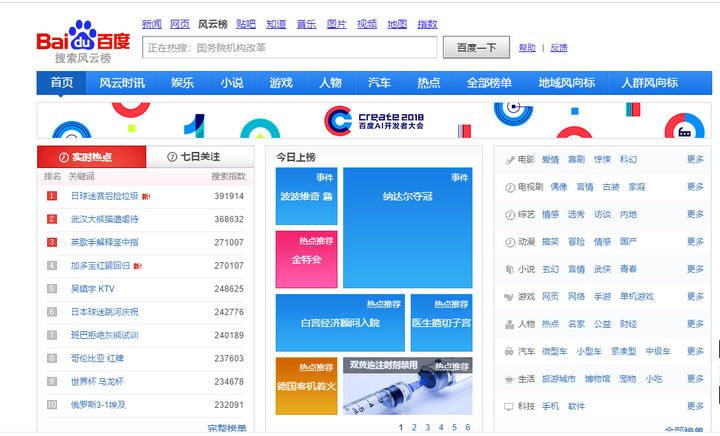Viewport: 720px width, 436px height.
Task: Go to page 6 of 今日上榜
Action: pyautogui.click(x=467, y=427)
